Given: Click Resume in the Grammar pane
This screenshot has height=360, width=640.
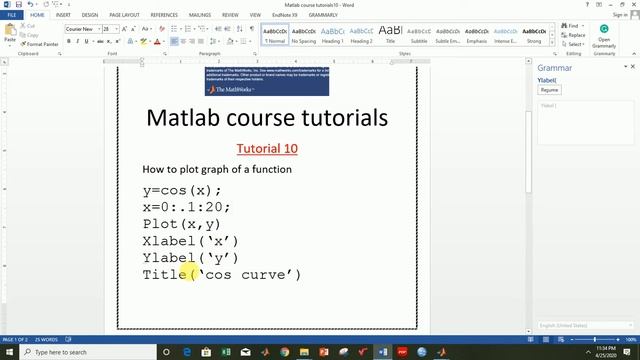Looking at the screenshot, I should tap(549, 90).
